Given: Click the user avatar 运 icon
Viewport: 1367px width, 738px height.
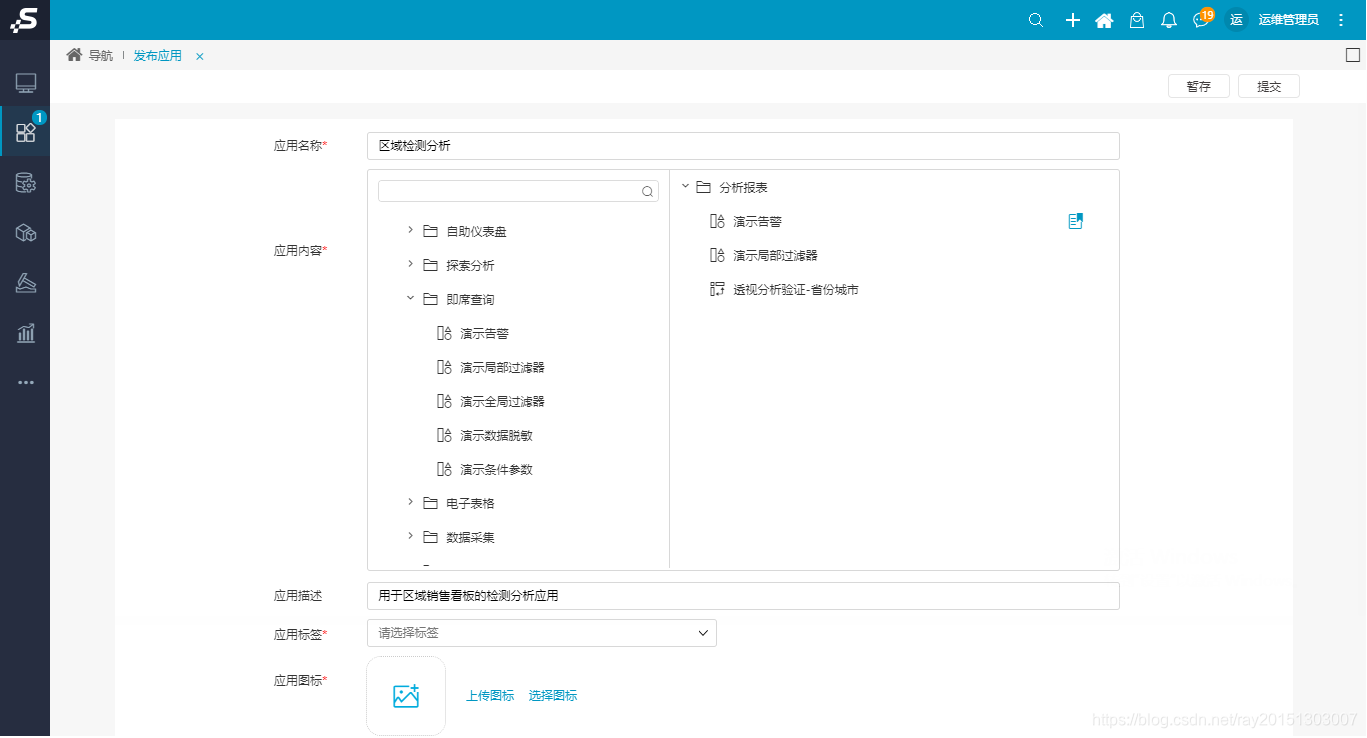Looking at the screenshot, I should click(1236, 20).
